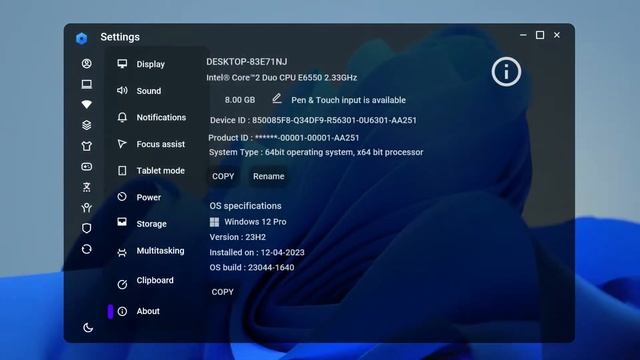Click the OS specifications heading
The image size is (640, 360).
click(245, 206)
